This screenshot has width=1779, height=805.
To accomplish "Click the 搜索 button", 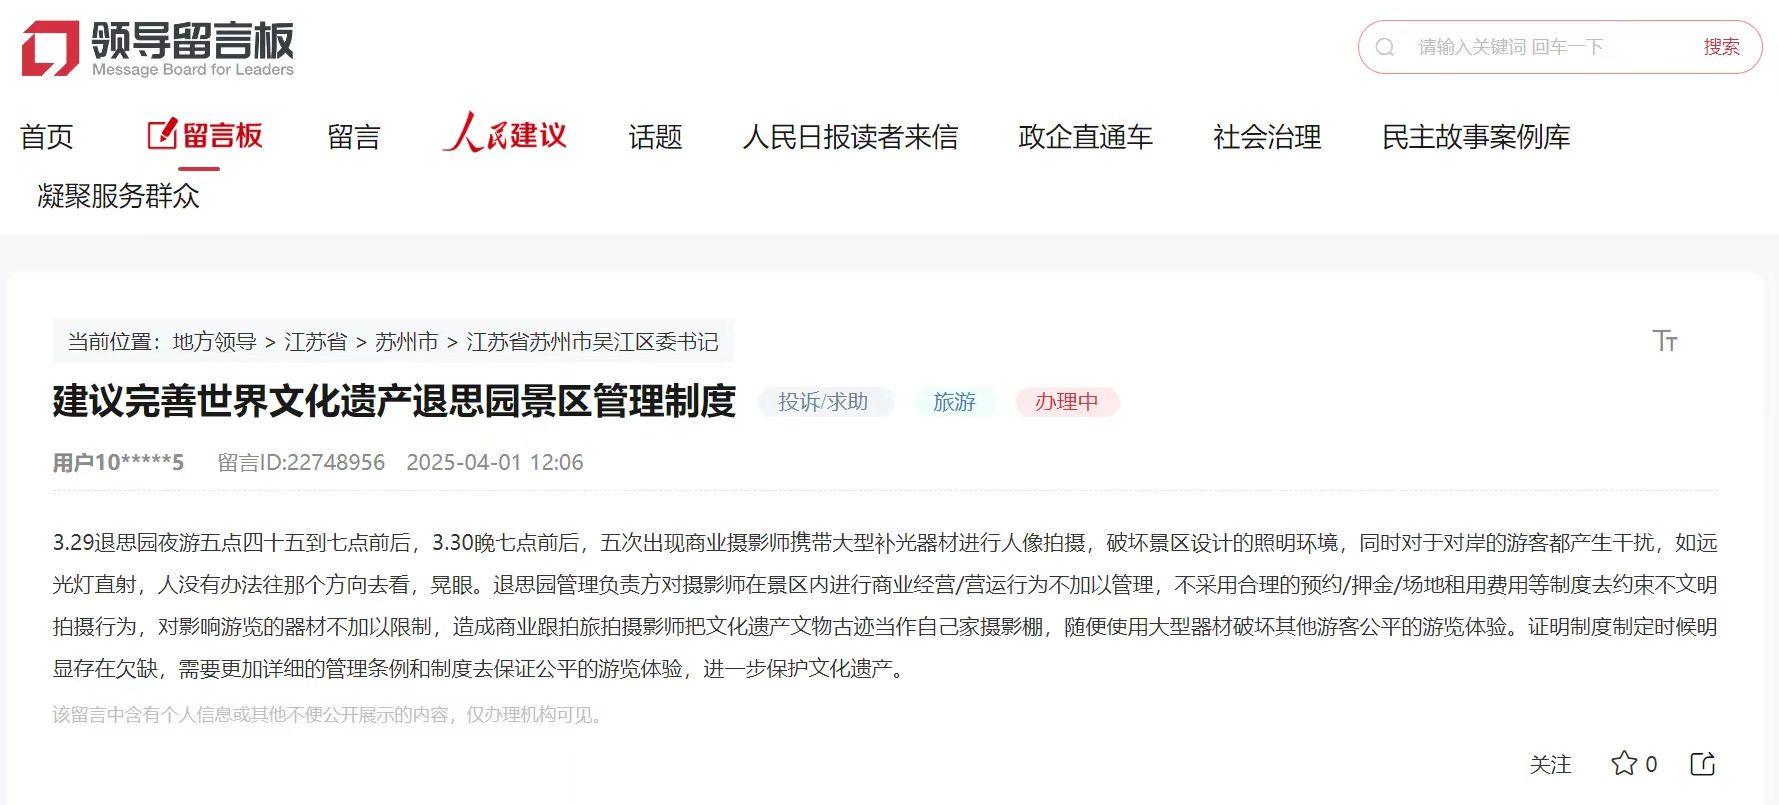I will (x=1722, y=47).
